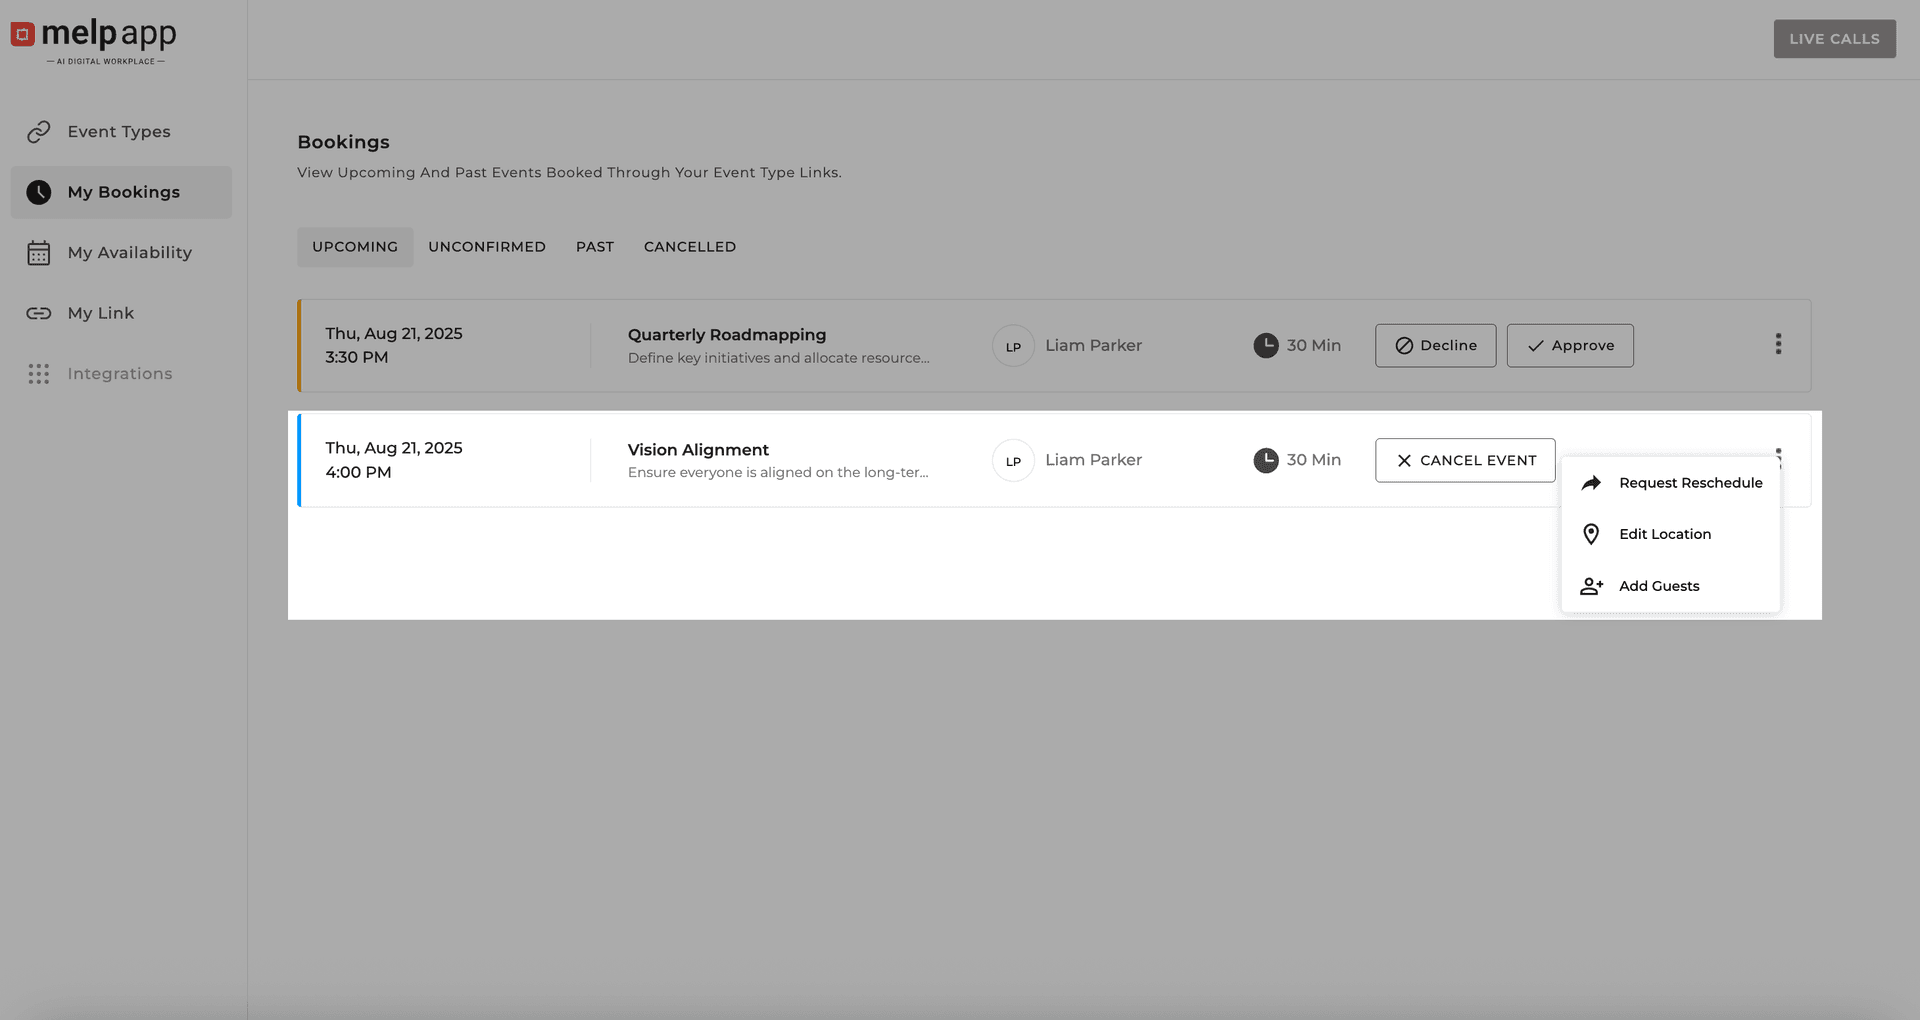Approve the Quarterly Roadmapping booking
The width and height of the screenshot is (1920, 1020).
click(x=1569, y=345)
